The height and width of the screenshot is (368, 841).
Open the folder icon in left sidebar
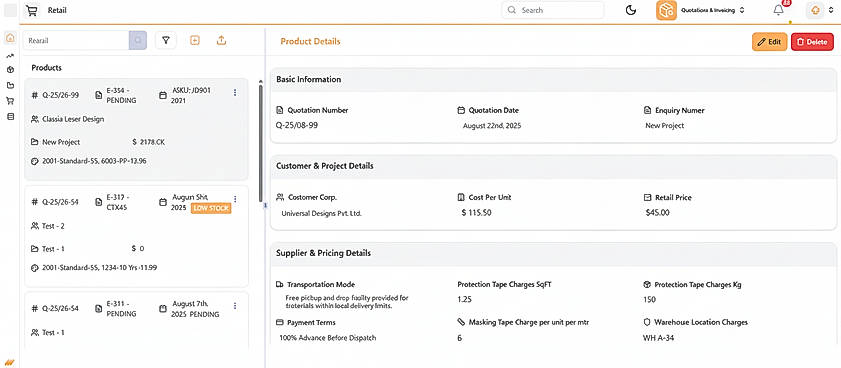[10, 85]
